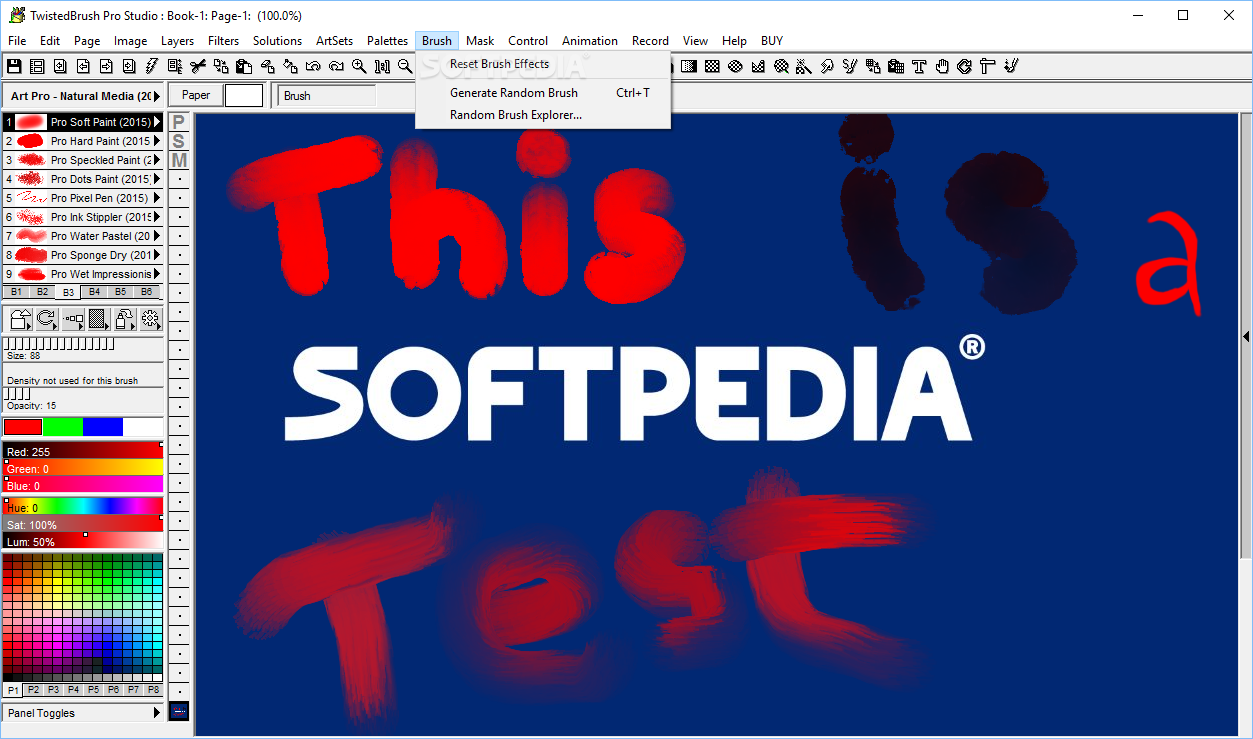Click the lightning bolt toolbar icon
1253x739 pixels.
[x=151, y=66]
